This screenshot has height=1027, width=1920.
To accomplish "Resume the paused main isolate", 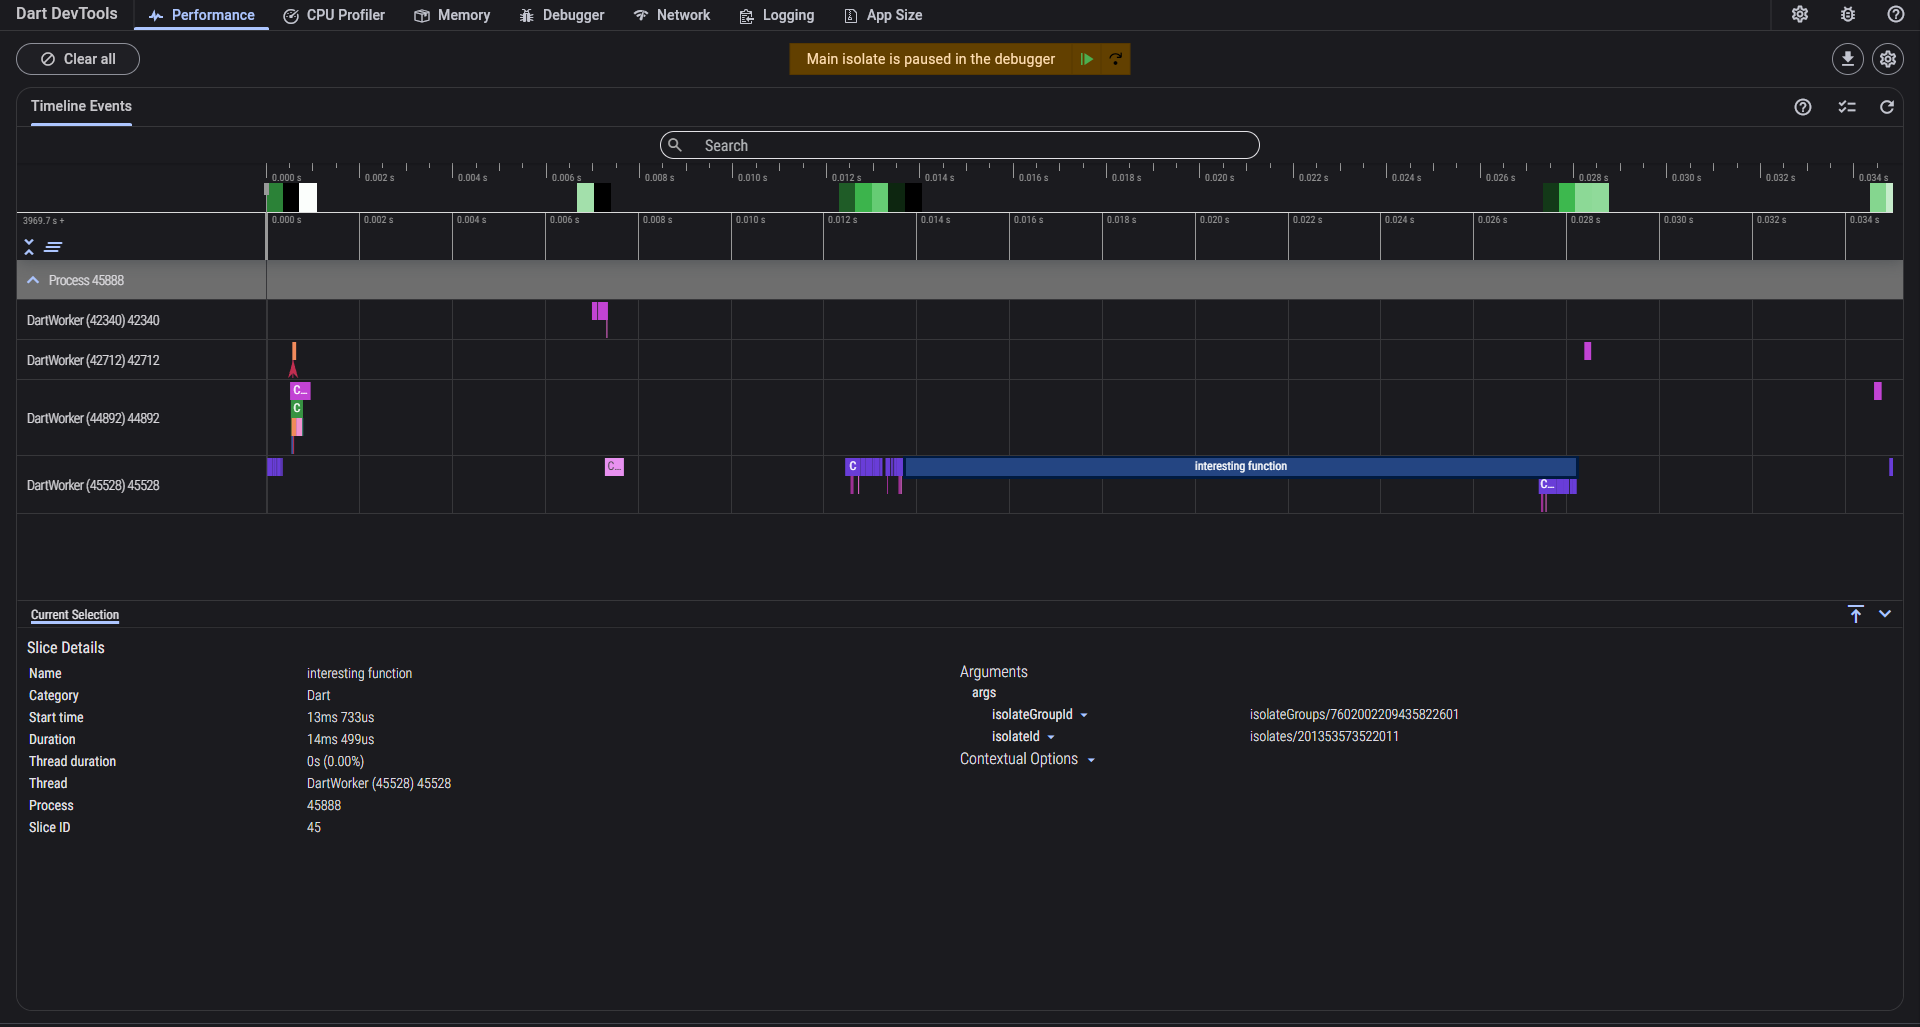I will coord(1087,59).
